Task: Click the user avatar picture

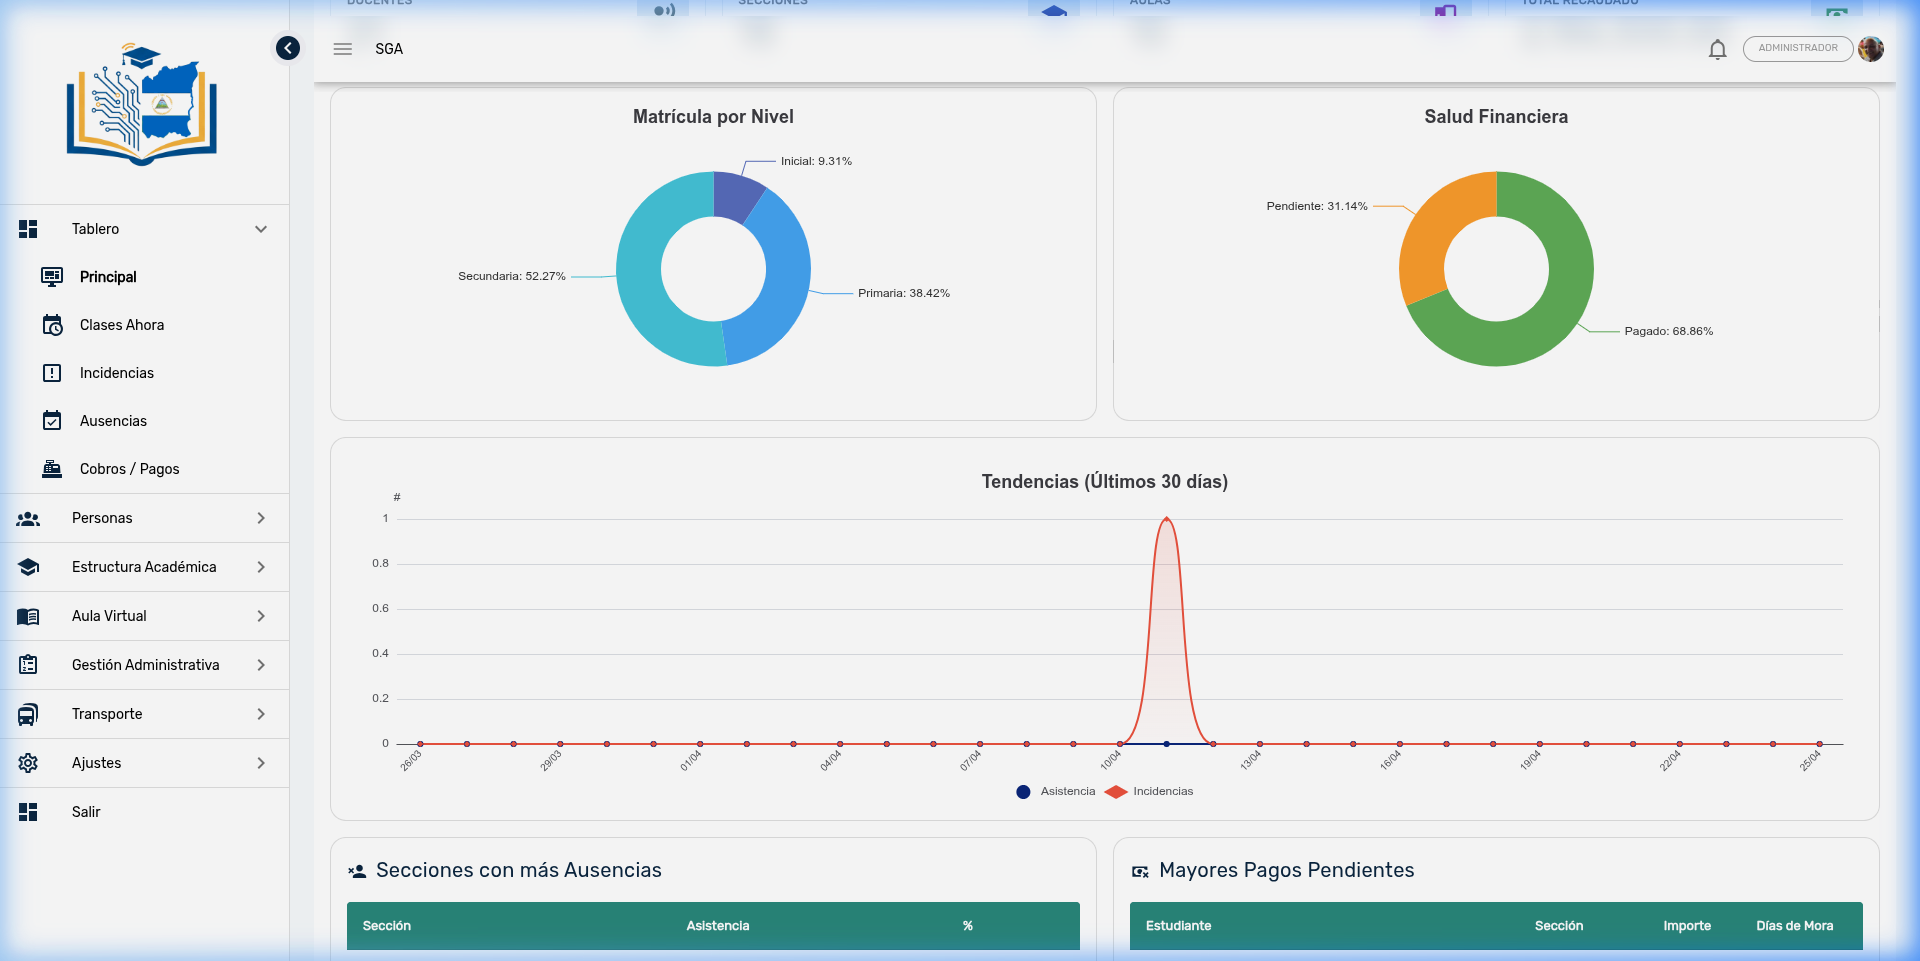Action: [1871, 49]
